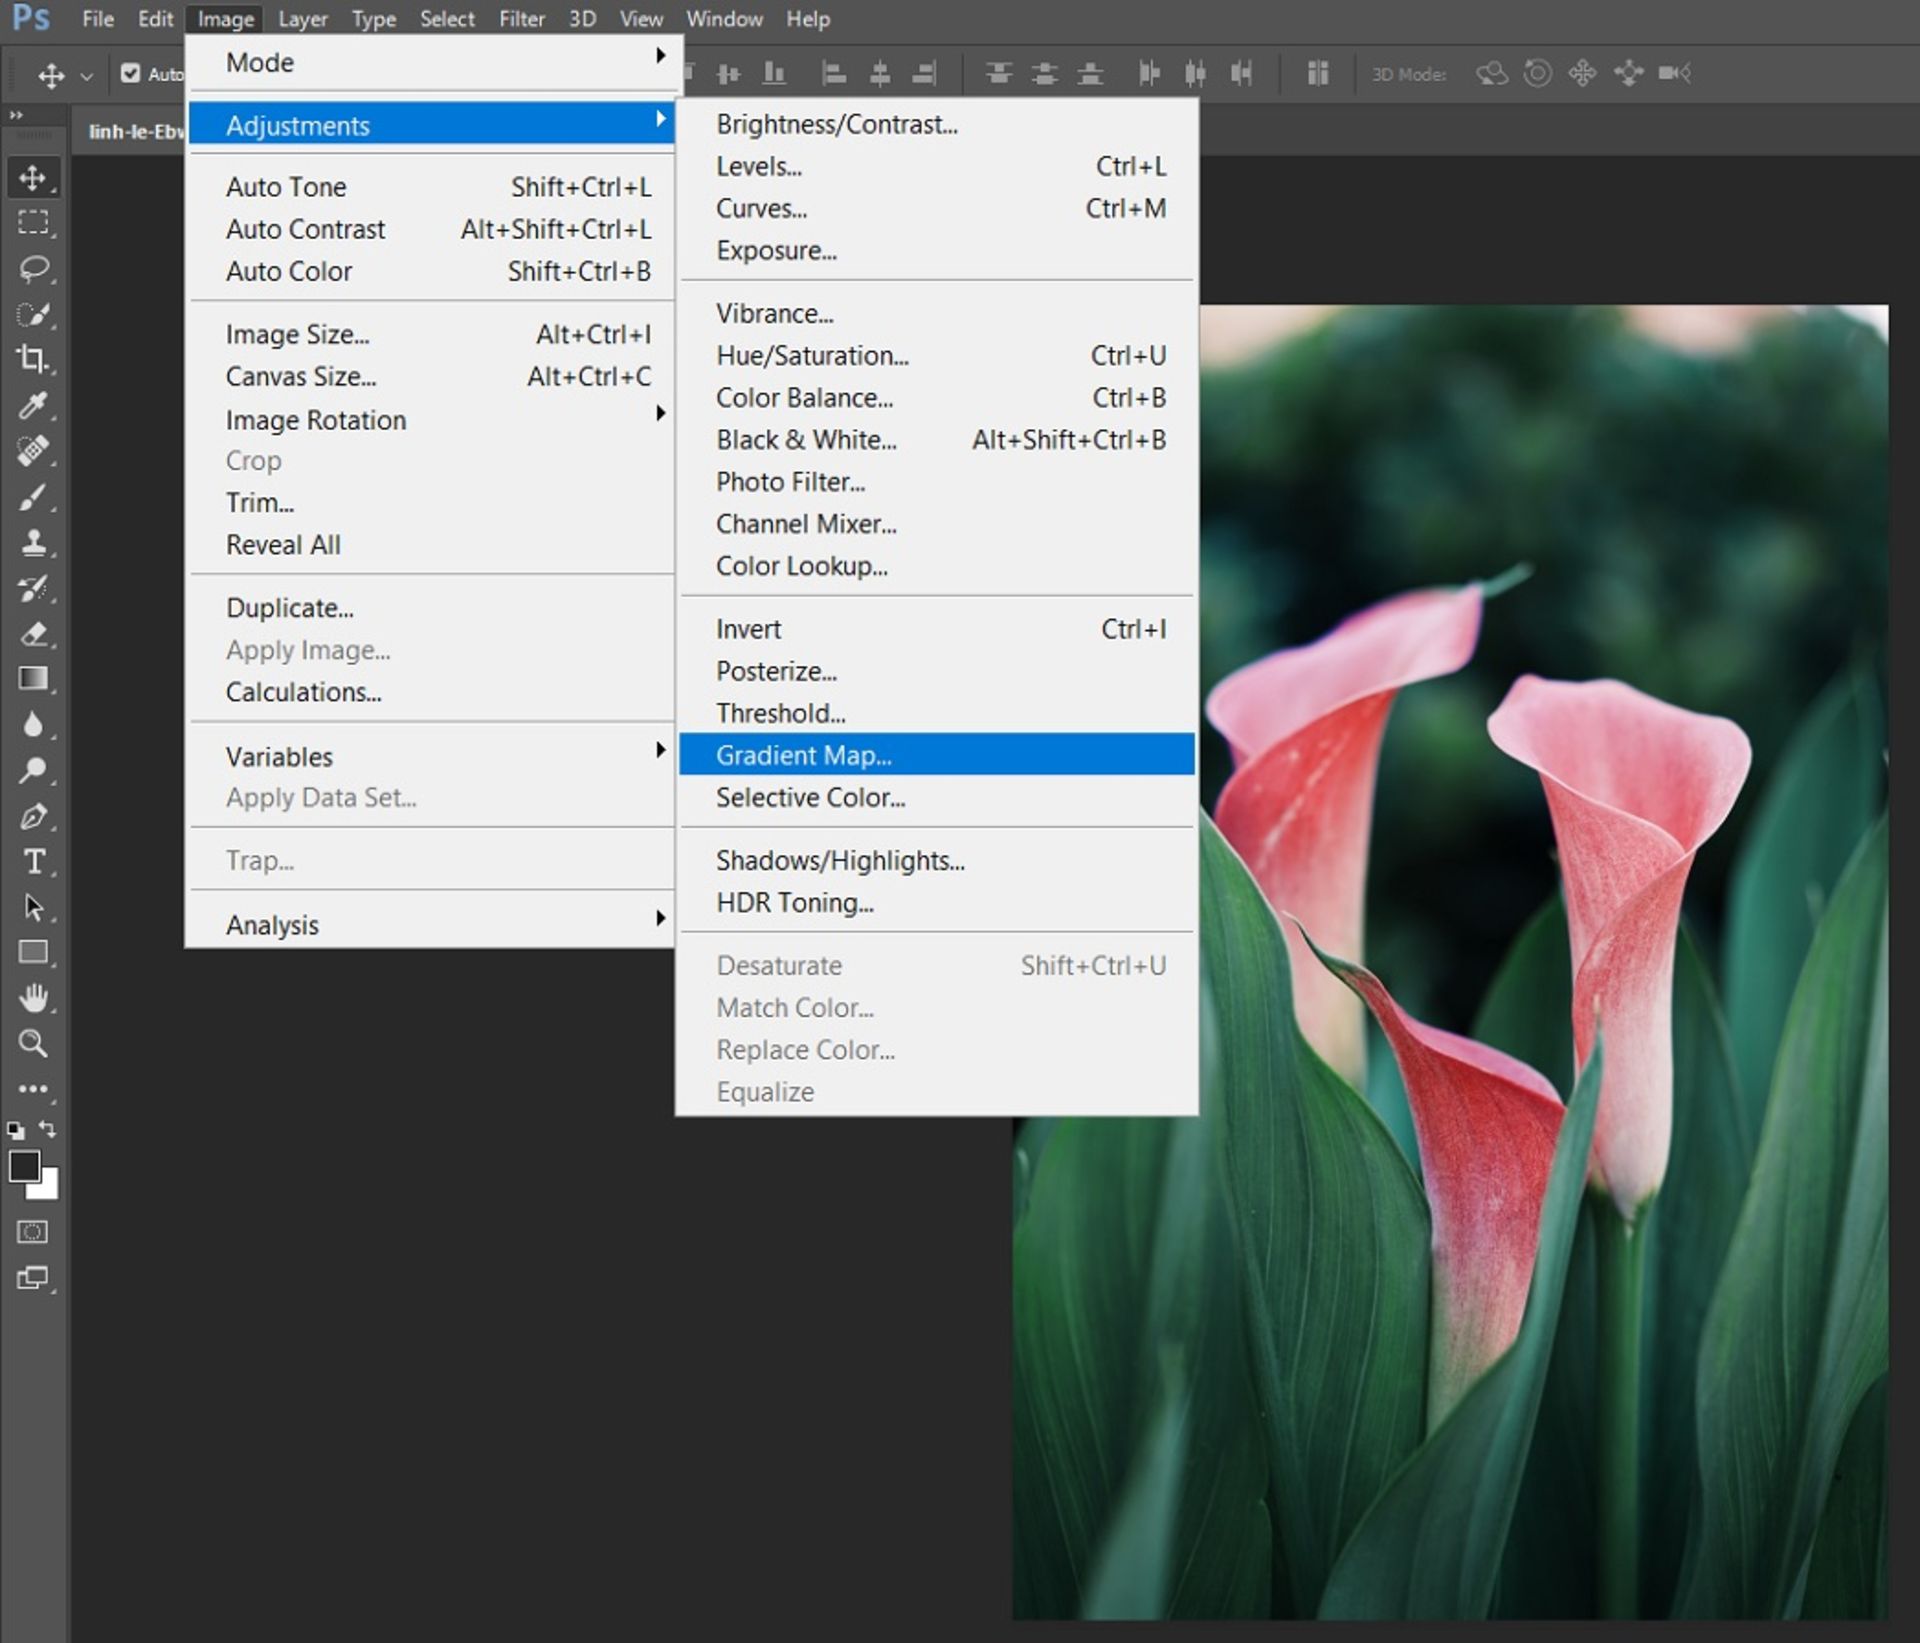Pick the Eyedropper tool

(x=32, y=405)
